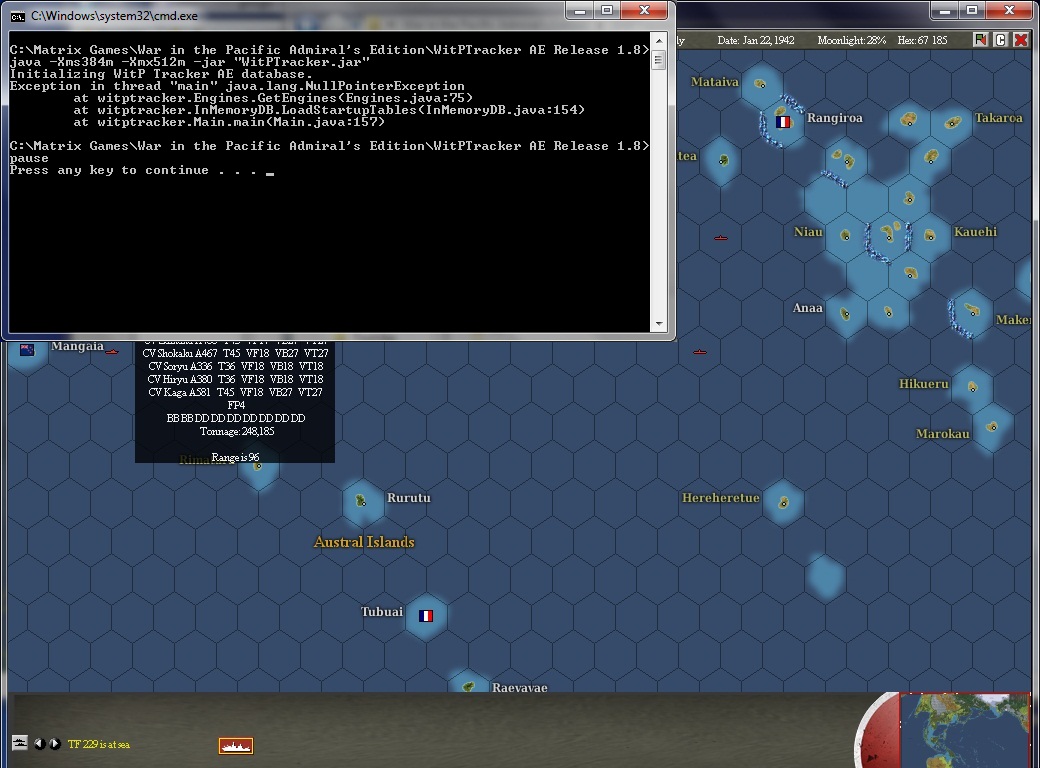Select the red ship marker south of Anaa
This screenshot has height=768, width=1040.
coord(700,352)
